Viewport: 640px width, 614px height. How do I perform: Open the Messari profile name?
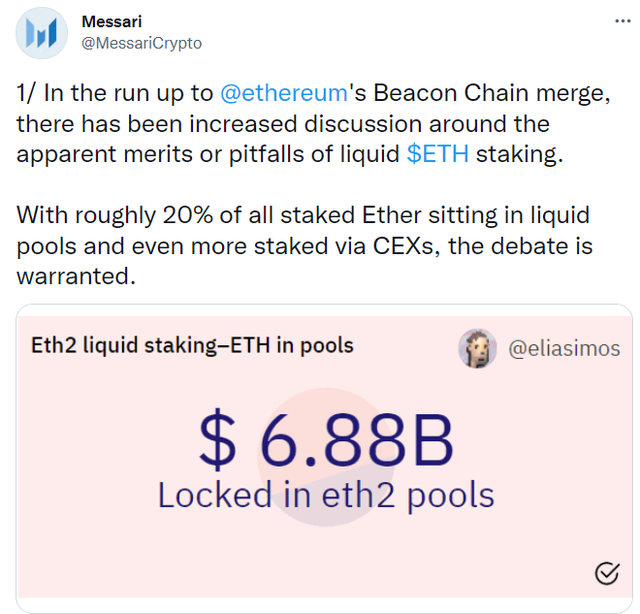point(113,23)
